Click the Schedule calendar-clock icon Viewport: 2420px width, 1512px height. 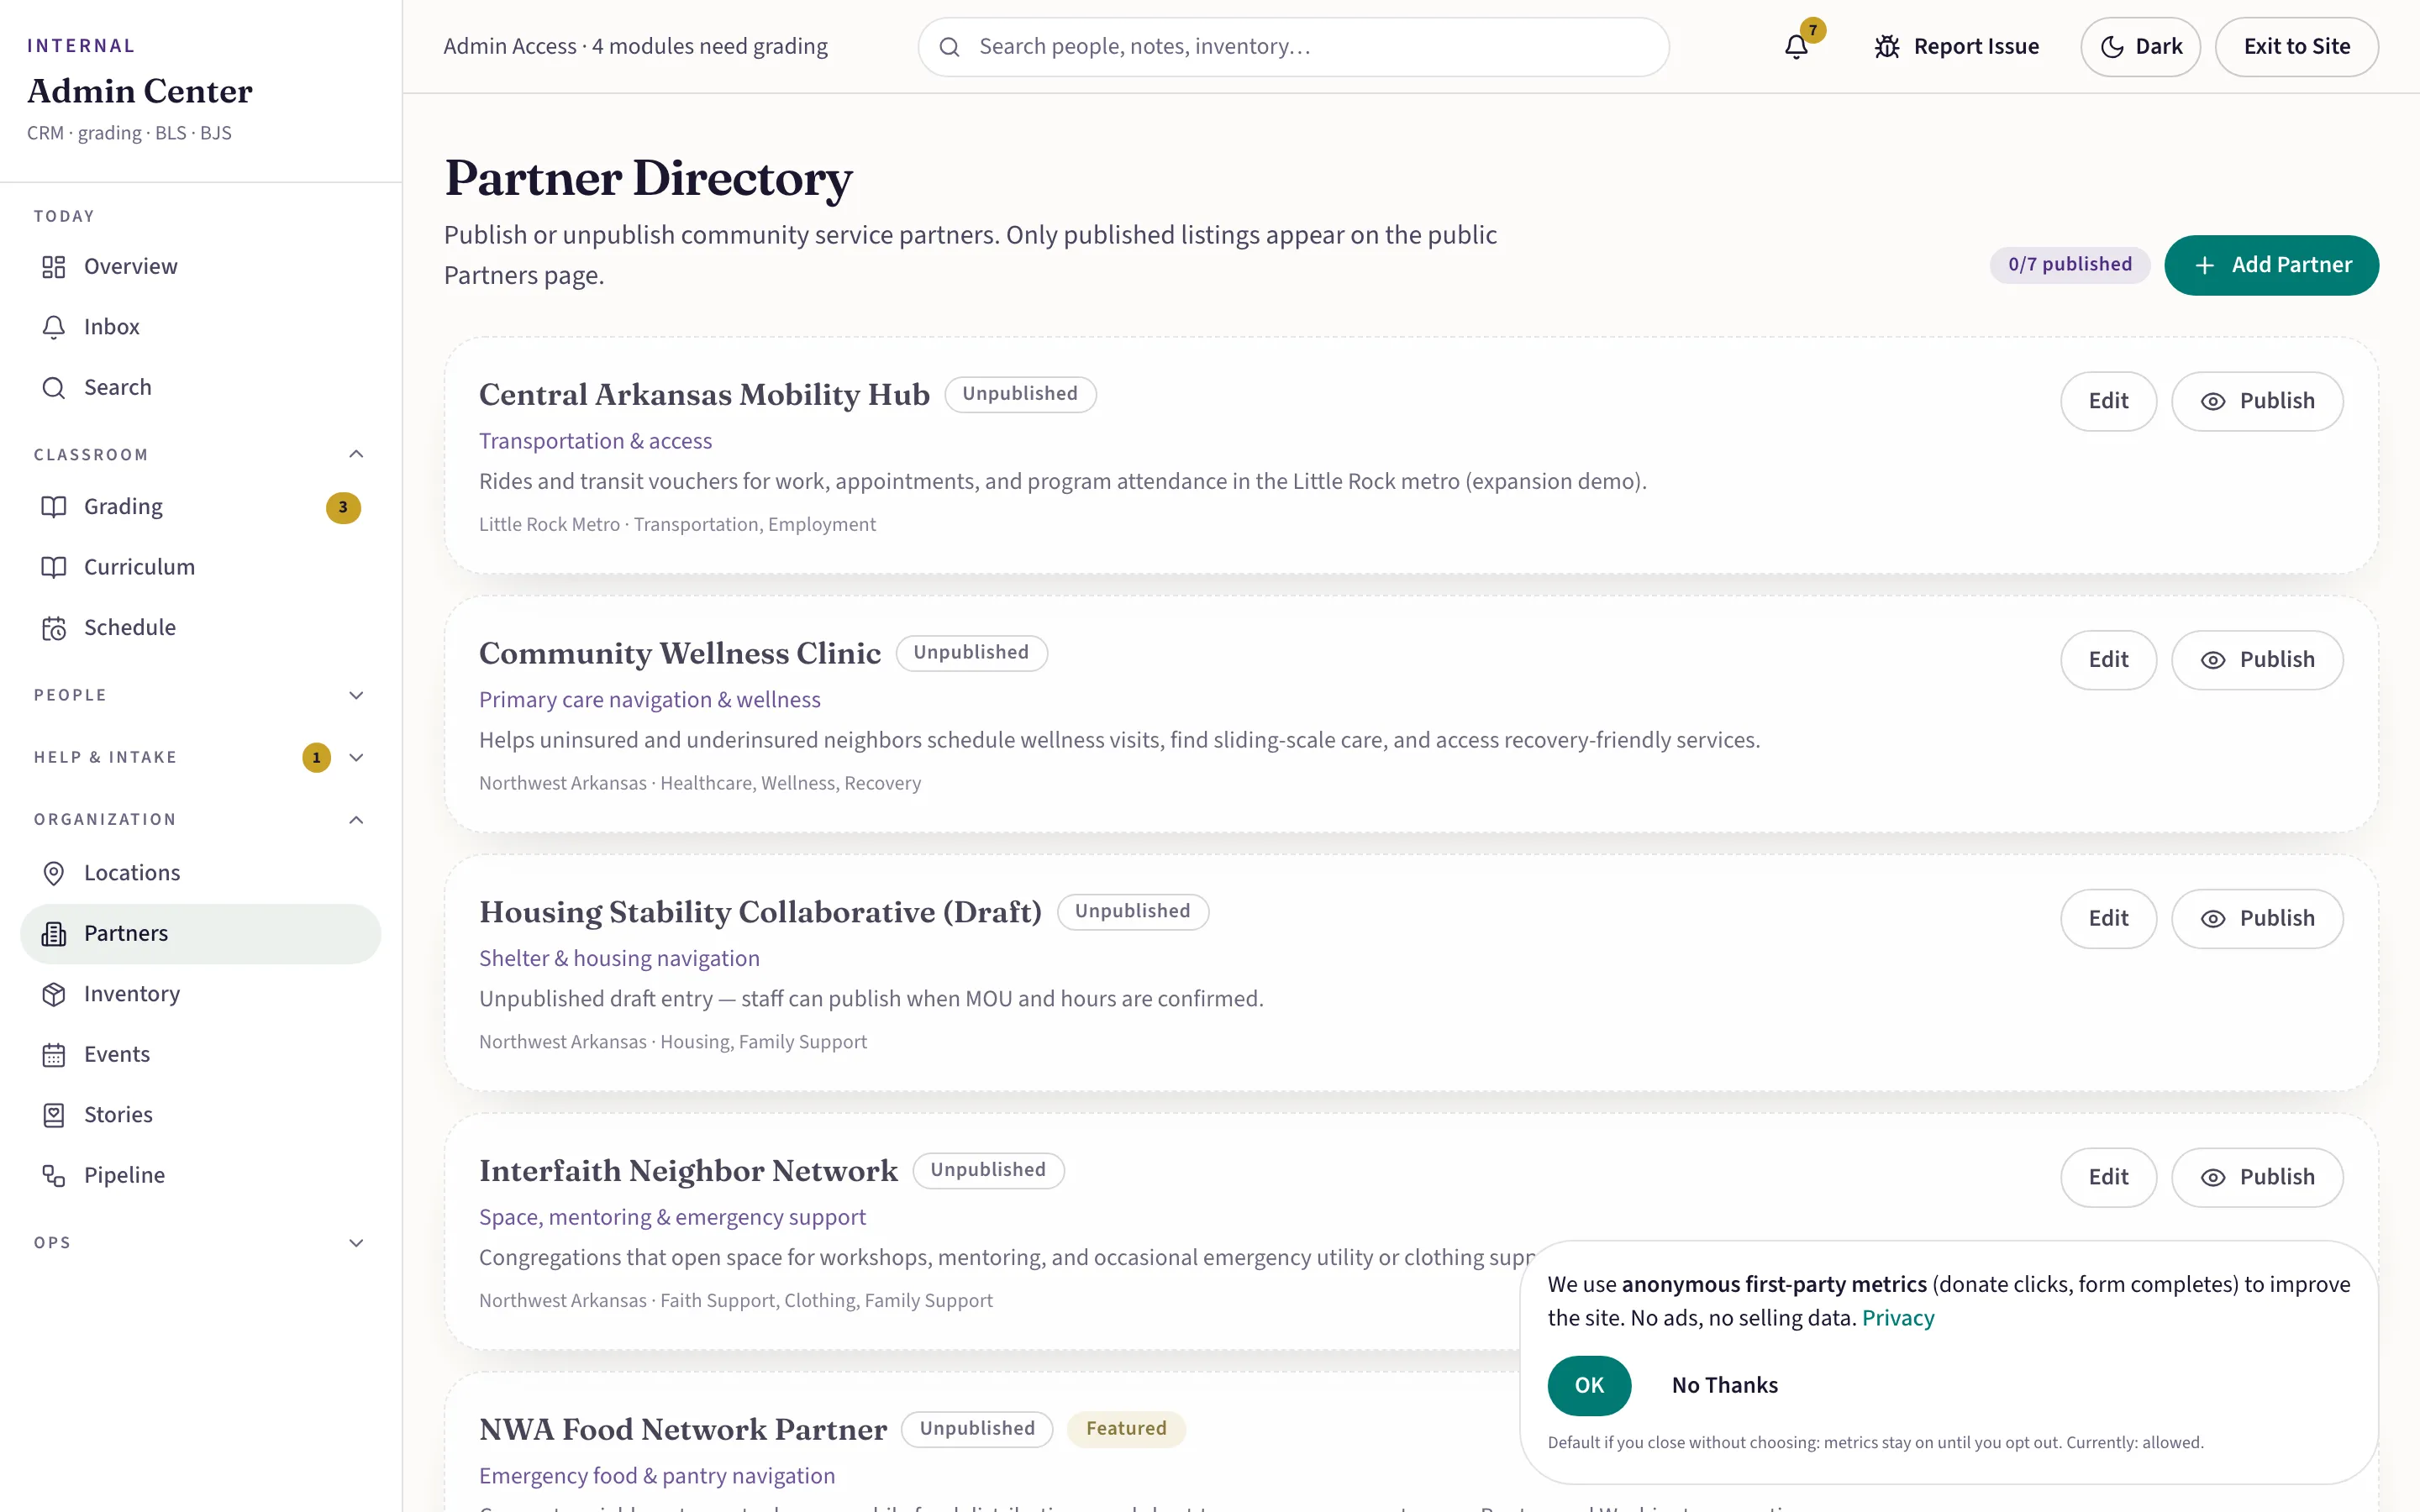(54, 628)
